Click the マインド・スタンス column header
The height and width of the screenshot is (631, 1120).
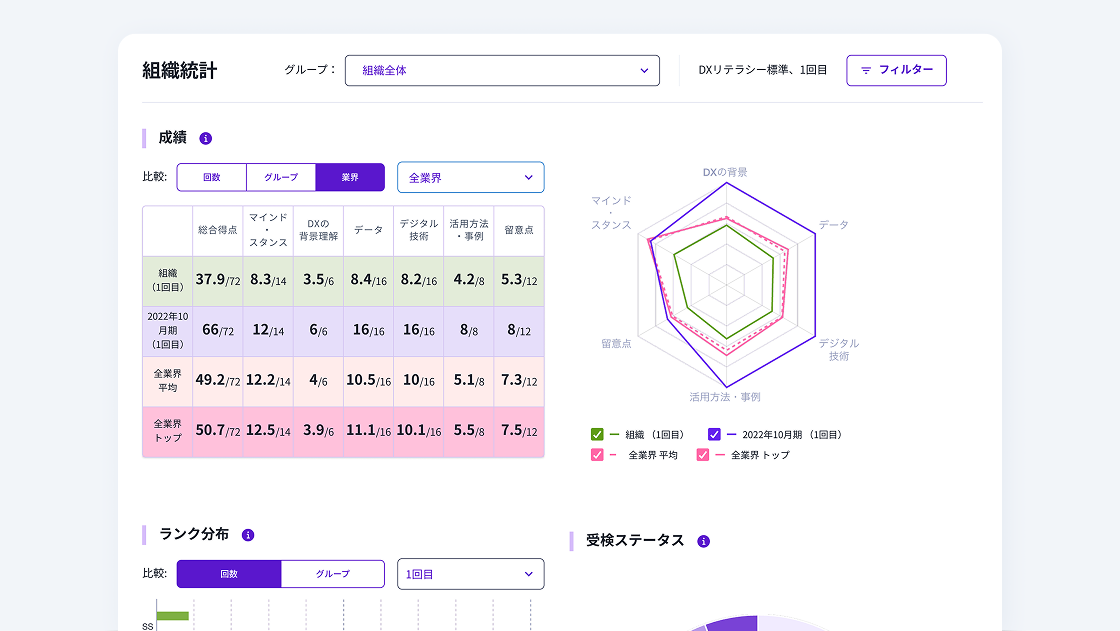click(x=268, y=230)
